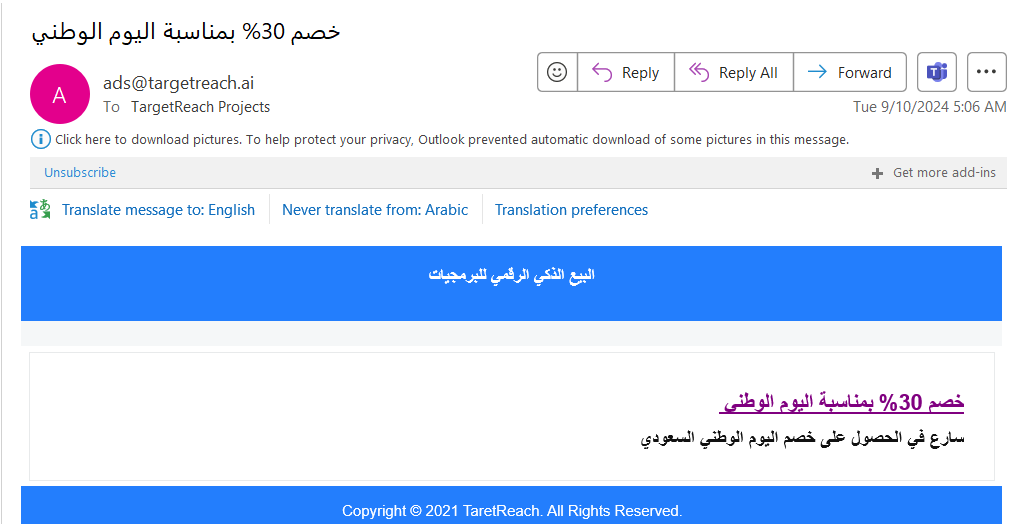Translate message to English
Image resolution: width=1017 pixels, height=524 pixels.
(x=158, y=210)
